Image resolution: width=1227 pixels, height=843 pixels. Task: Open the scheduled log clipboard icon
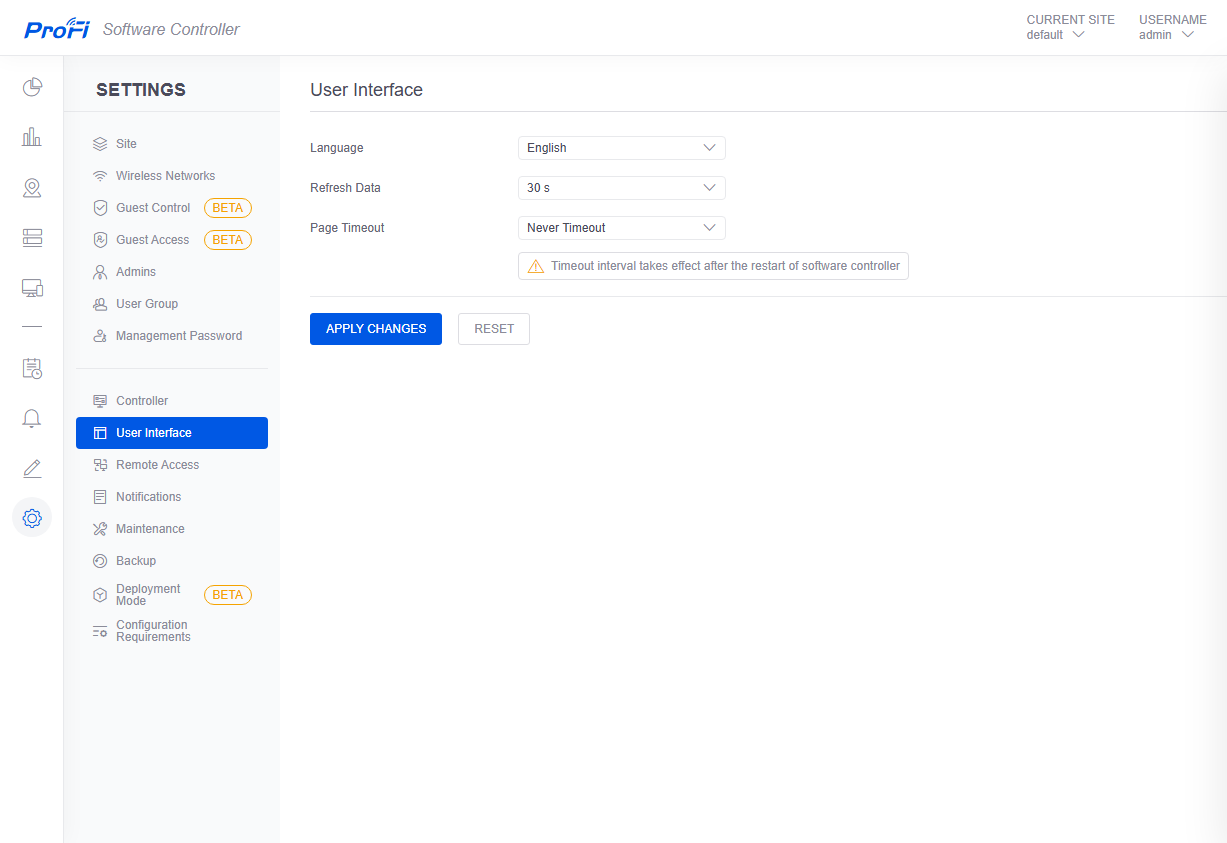point(32,368)
